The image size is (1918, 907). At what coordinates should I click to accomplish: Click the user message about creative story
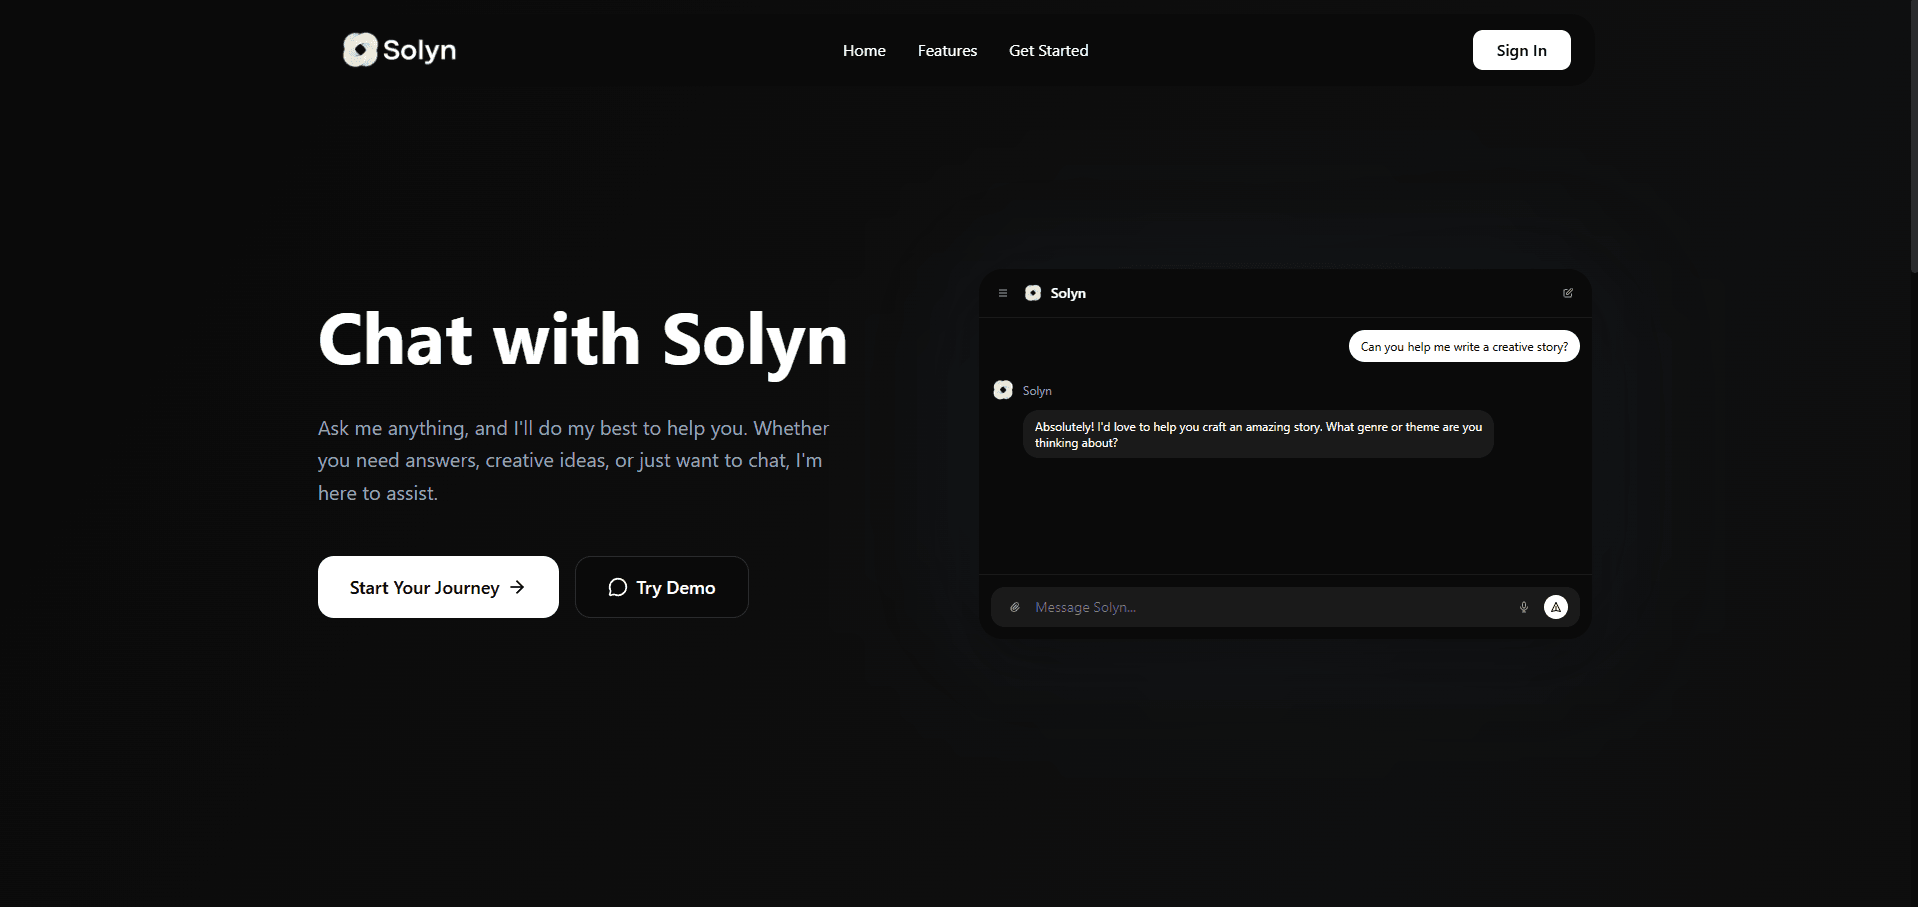point(1463,347)
